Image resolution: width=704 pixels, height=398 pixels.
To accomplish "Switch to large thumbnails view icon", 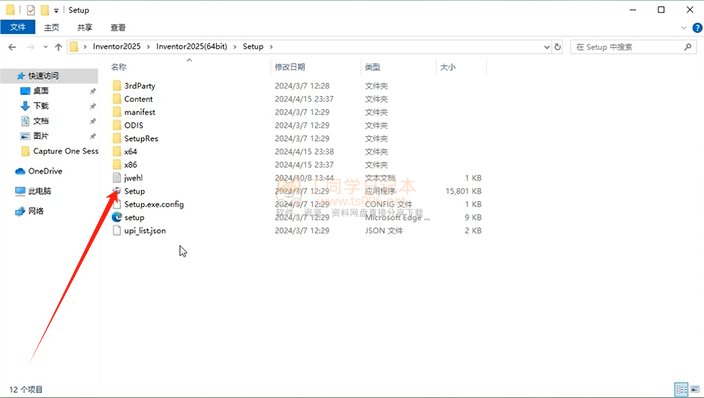I will (x=695, y=389).
